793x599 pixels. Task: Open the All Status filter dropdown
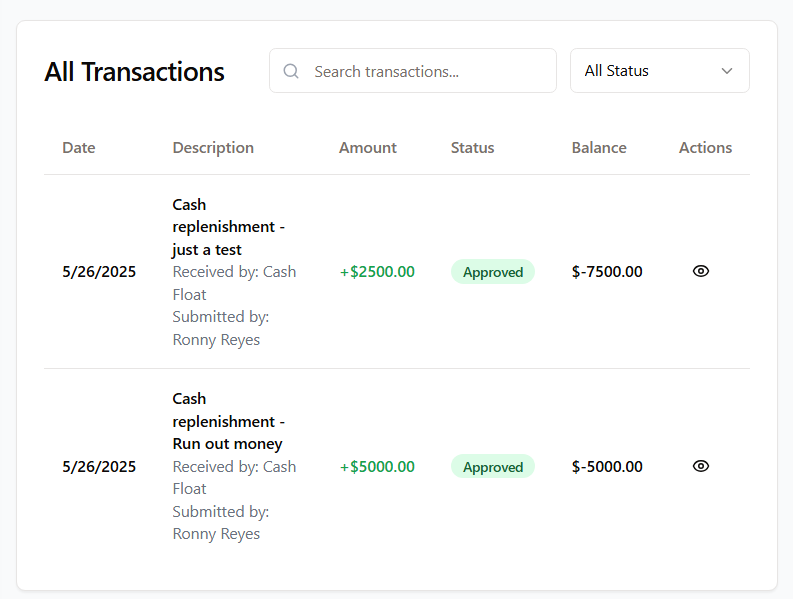659,71
